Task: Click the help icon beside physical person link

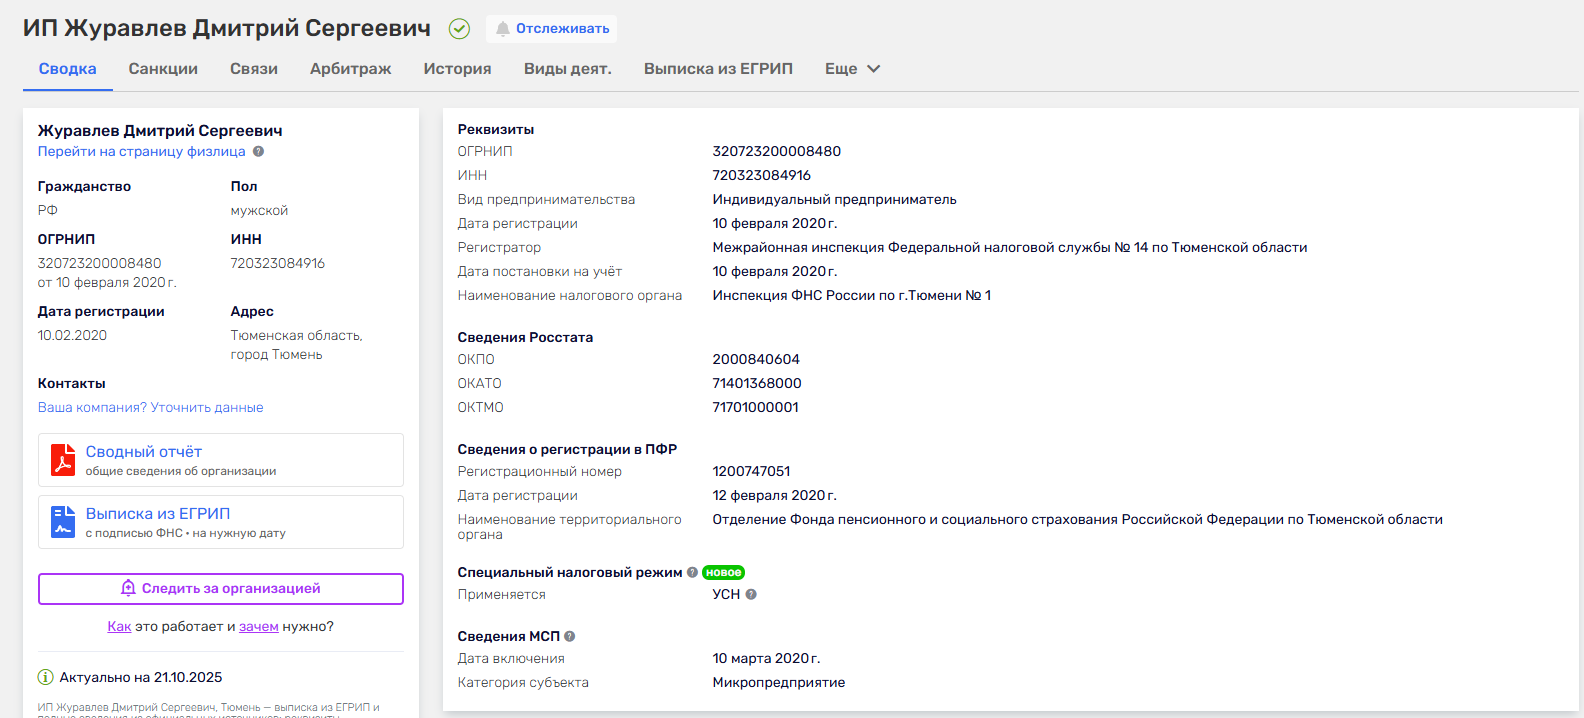Action: tap(258, 152)
